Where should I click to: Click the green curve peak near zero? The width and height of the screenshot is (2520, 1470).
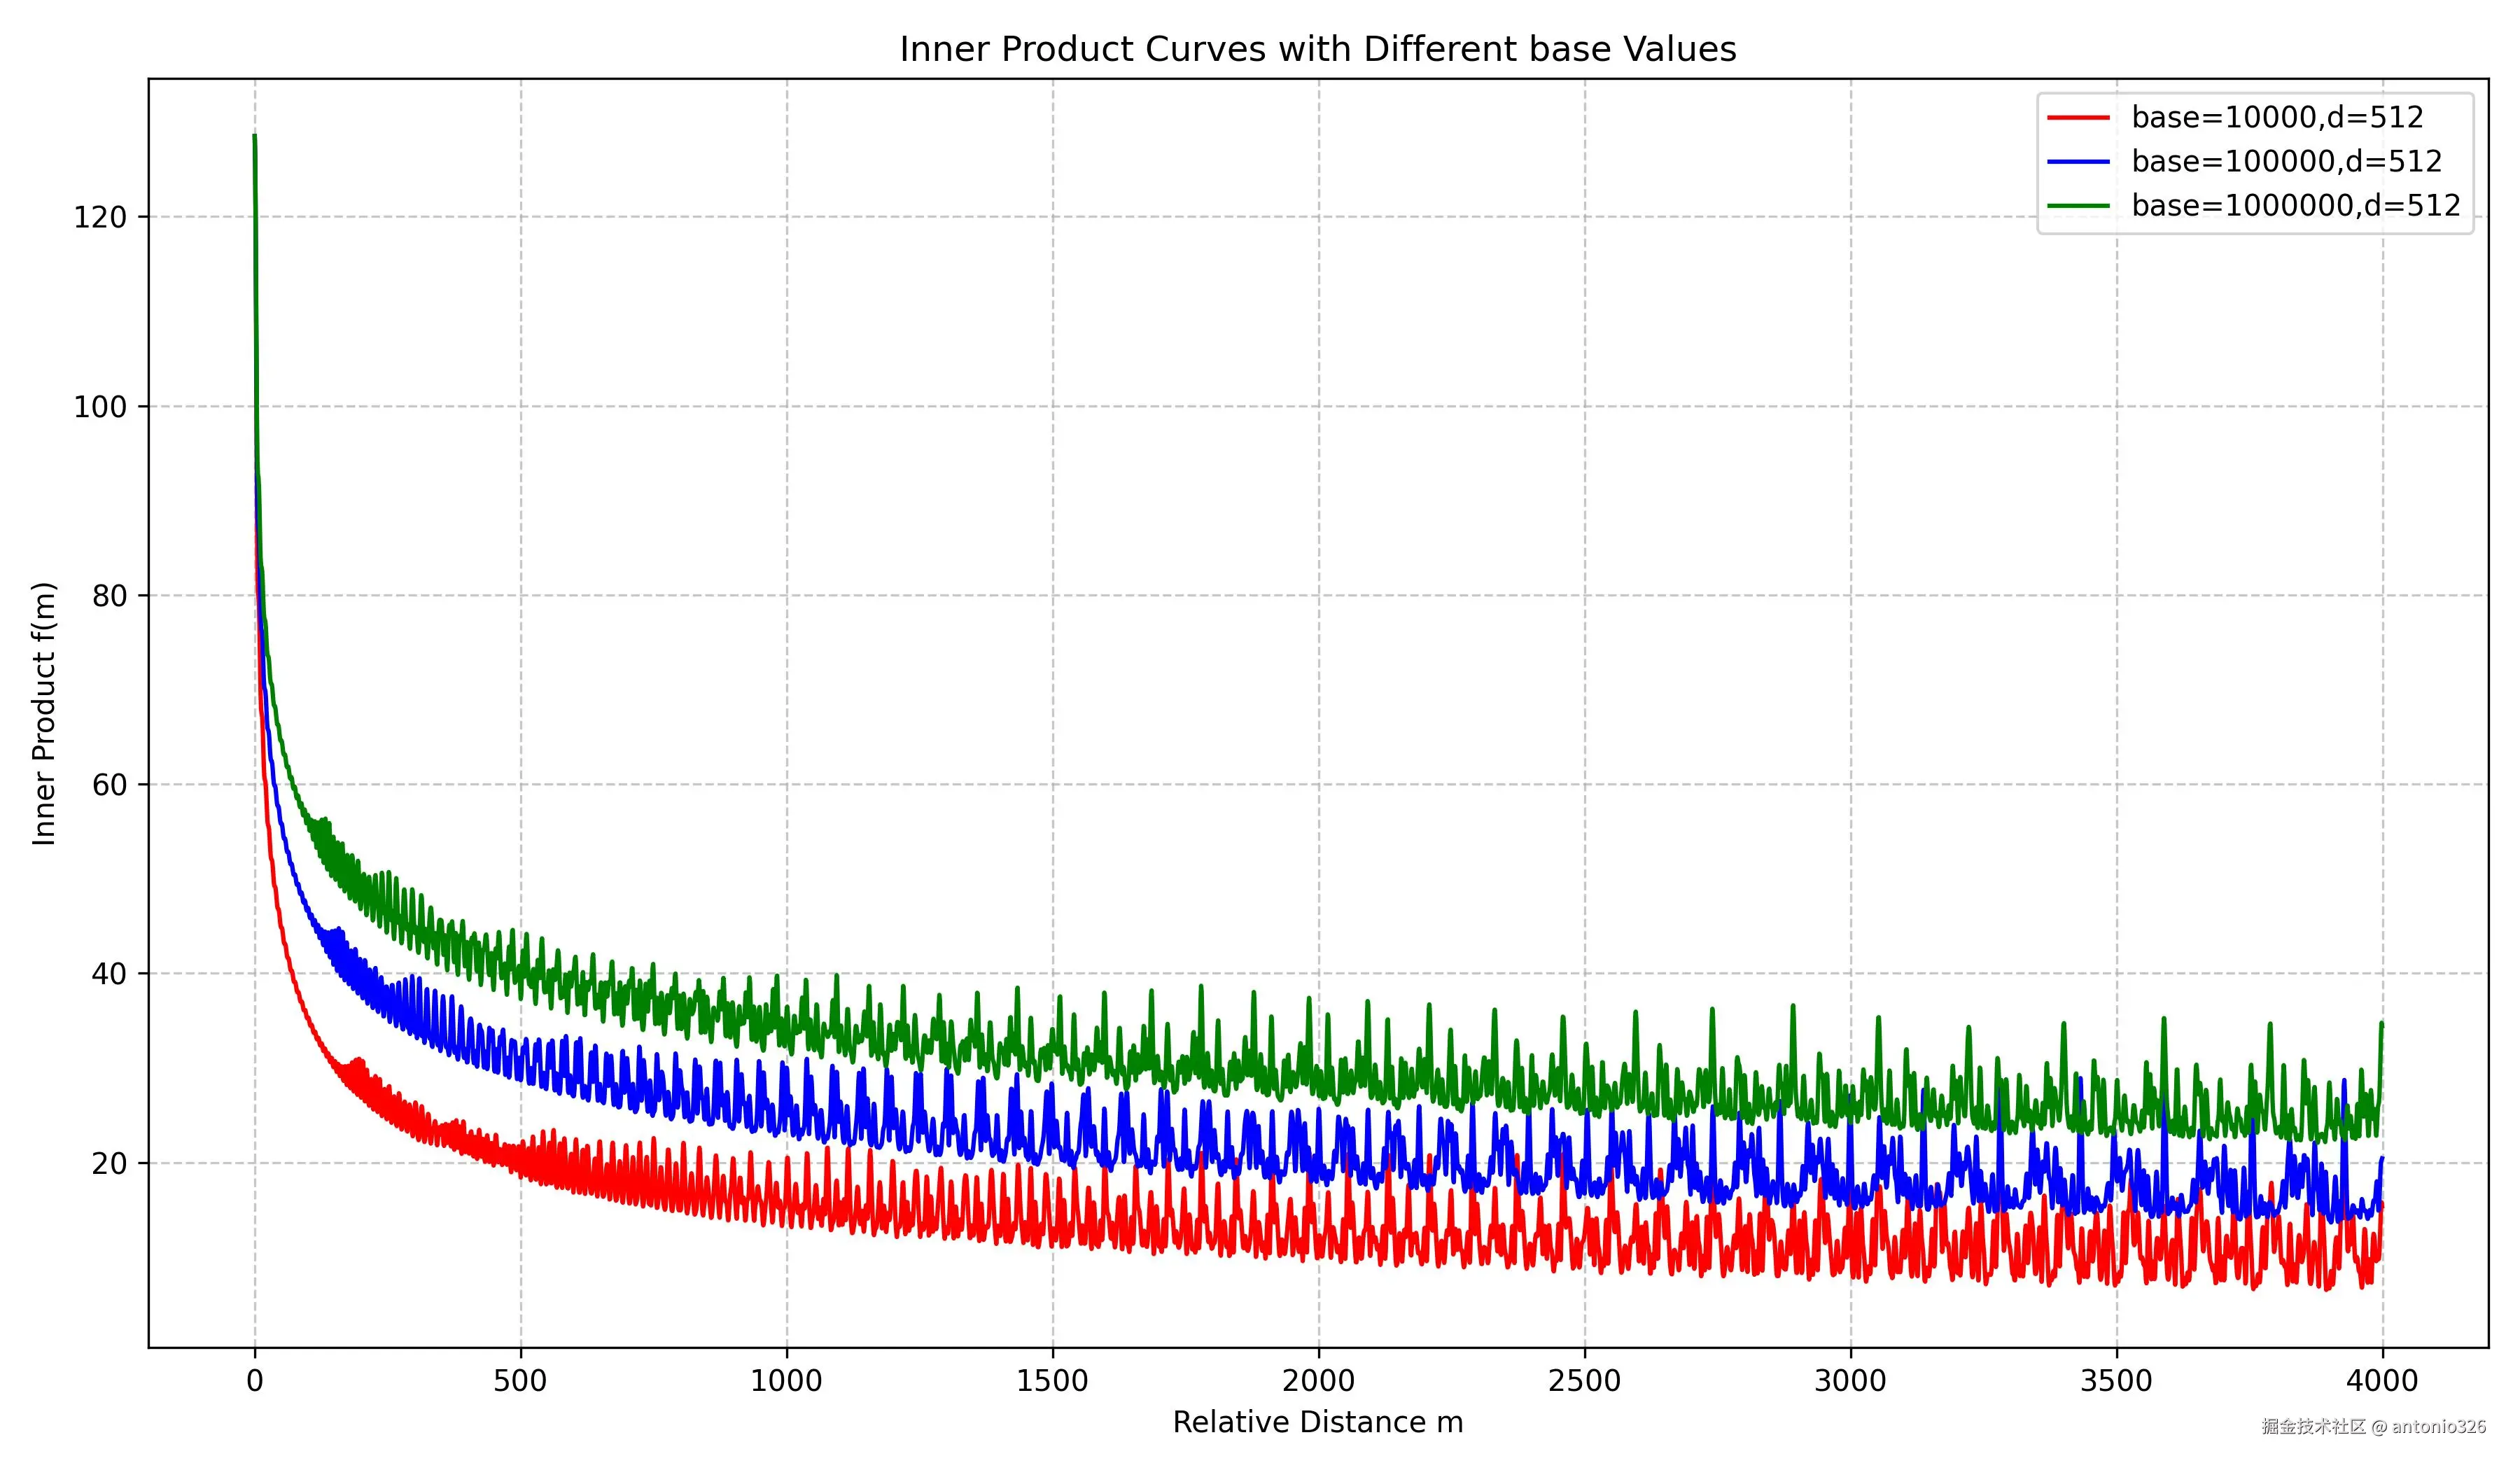coord(255,138)
